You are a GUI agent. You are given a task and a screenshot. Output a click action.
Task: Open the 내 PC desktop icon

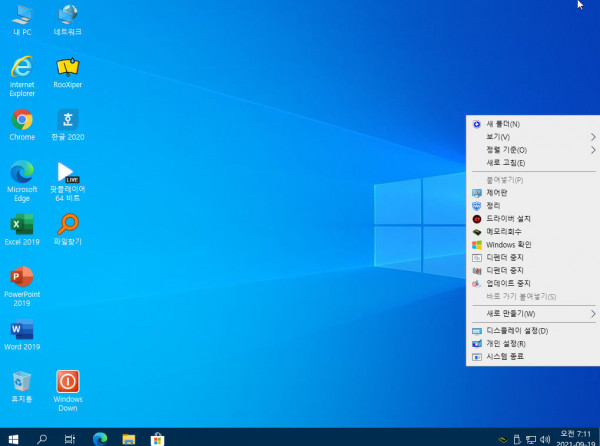pyautogui.click(x=22, y=20)
